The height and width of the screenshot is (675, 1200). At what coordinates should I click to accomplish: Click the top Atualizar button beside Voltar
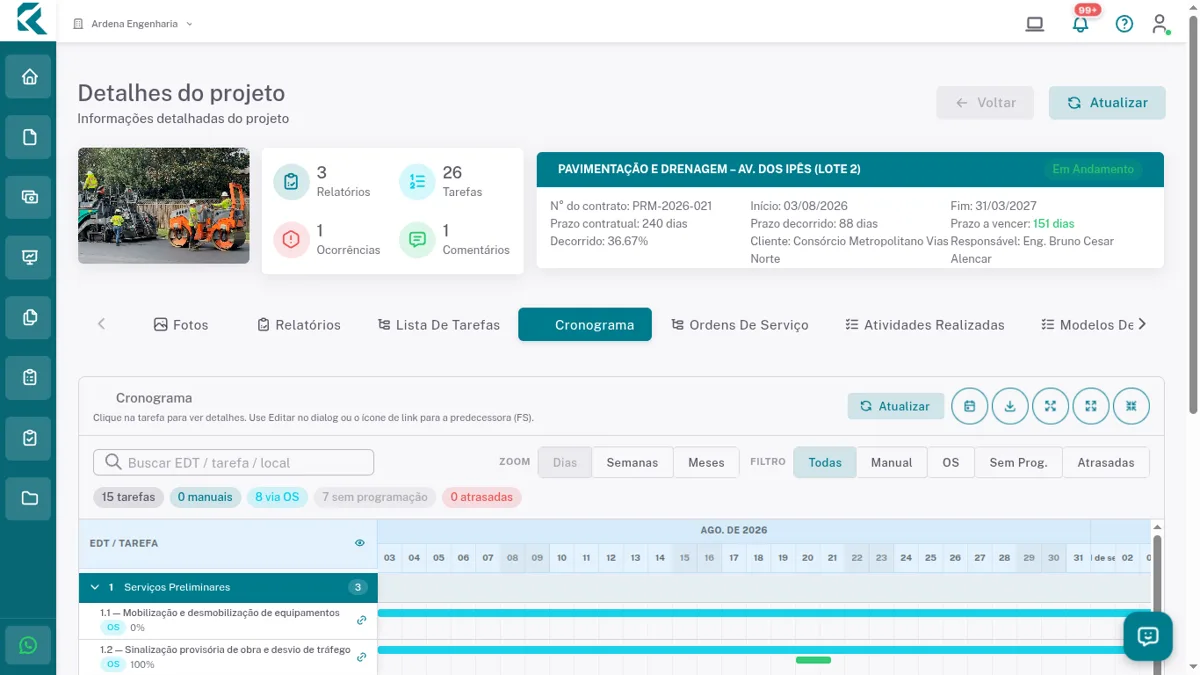(x=1107, y=102)
